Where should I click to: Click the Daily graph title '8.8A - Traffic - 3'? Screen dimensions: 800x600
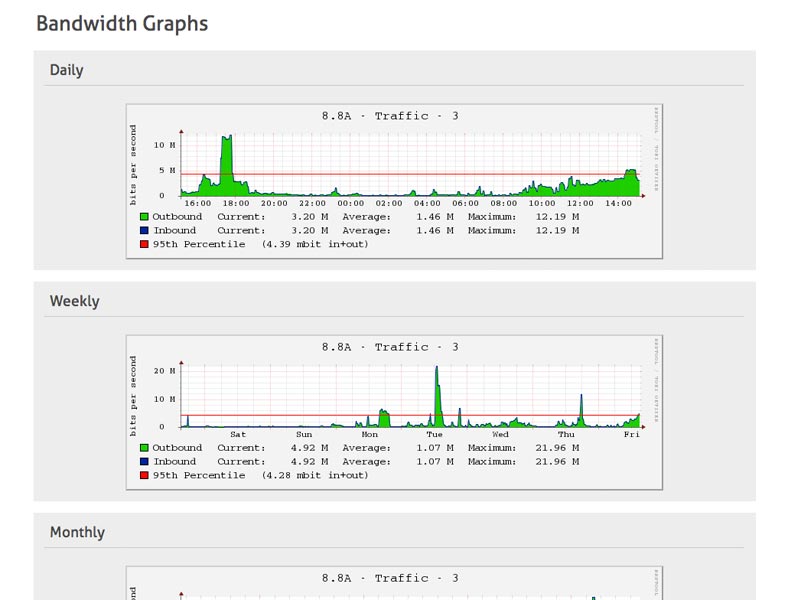pos(390,116)
